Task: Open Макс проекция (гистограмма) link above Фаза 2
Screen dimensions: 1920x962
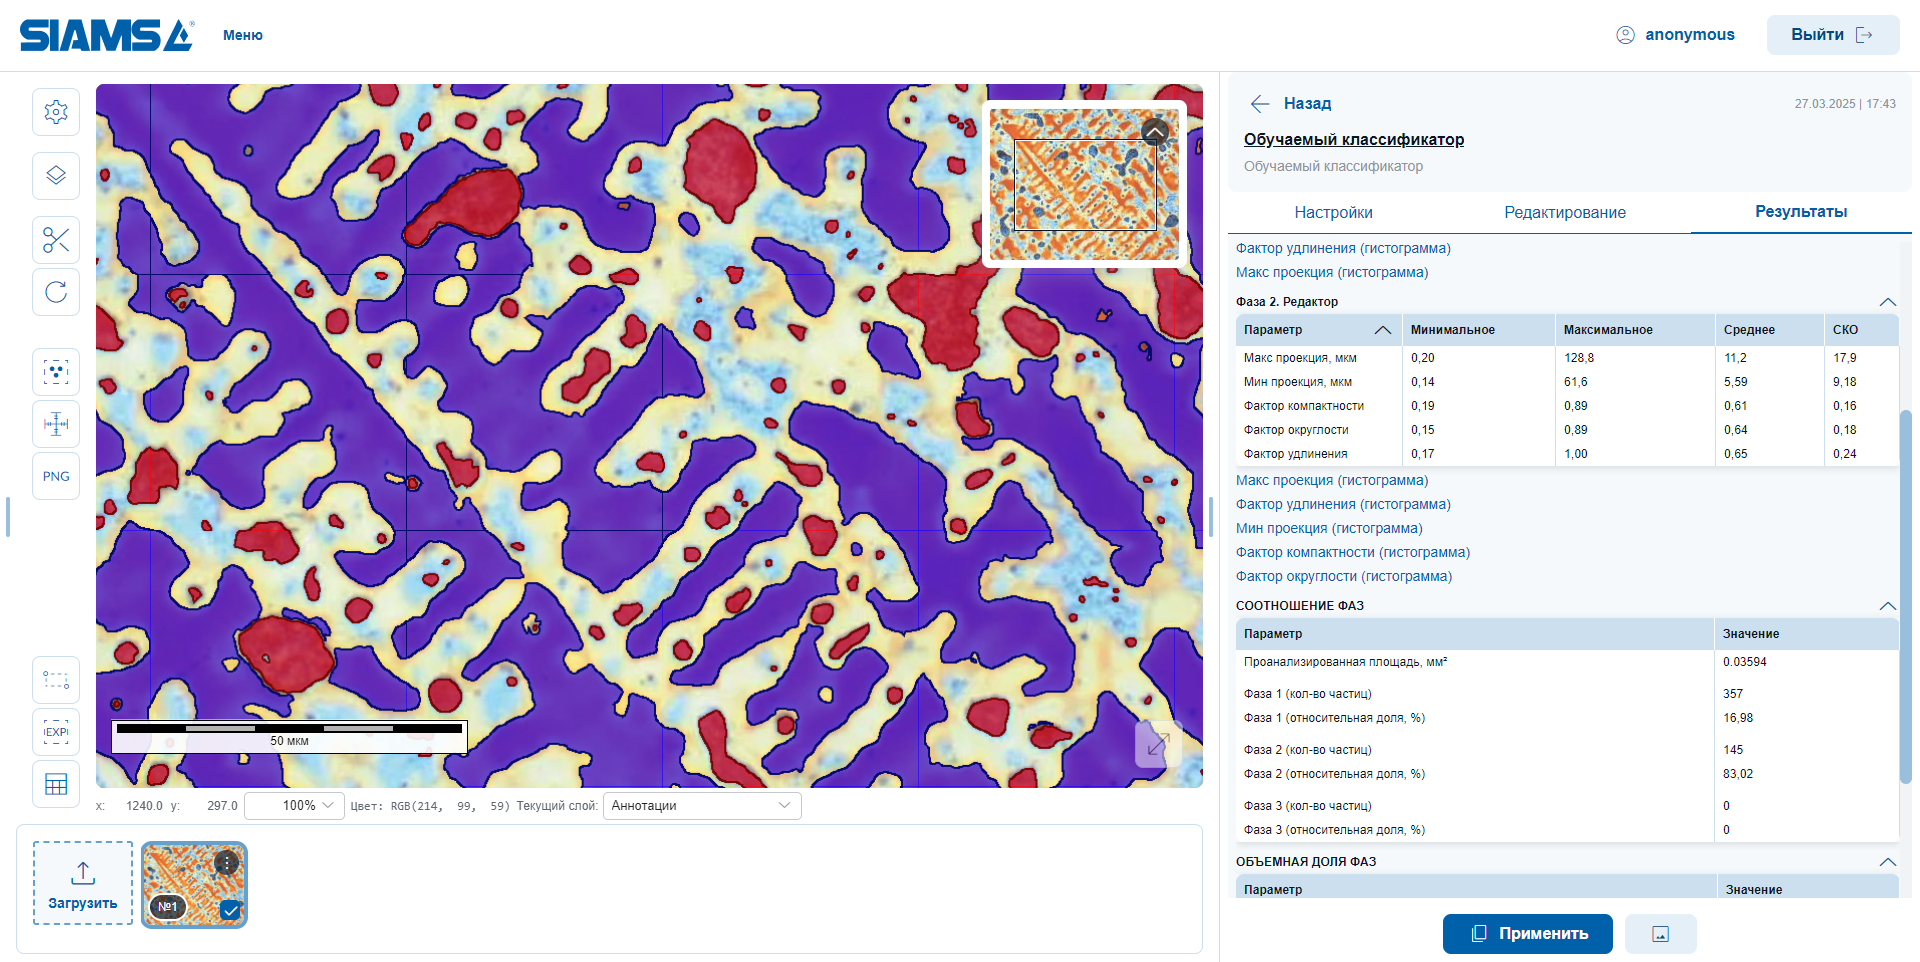Action: (1332, 272)
